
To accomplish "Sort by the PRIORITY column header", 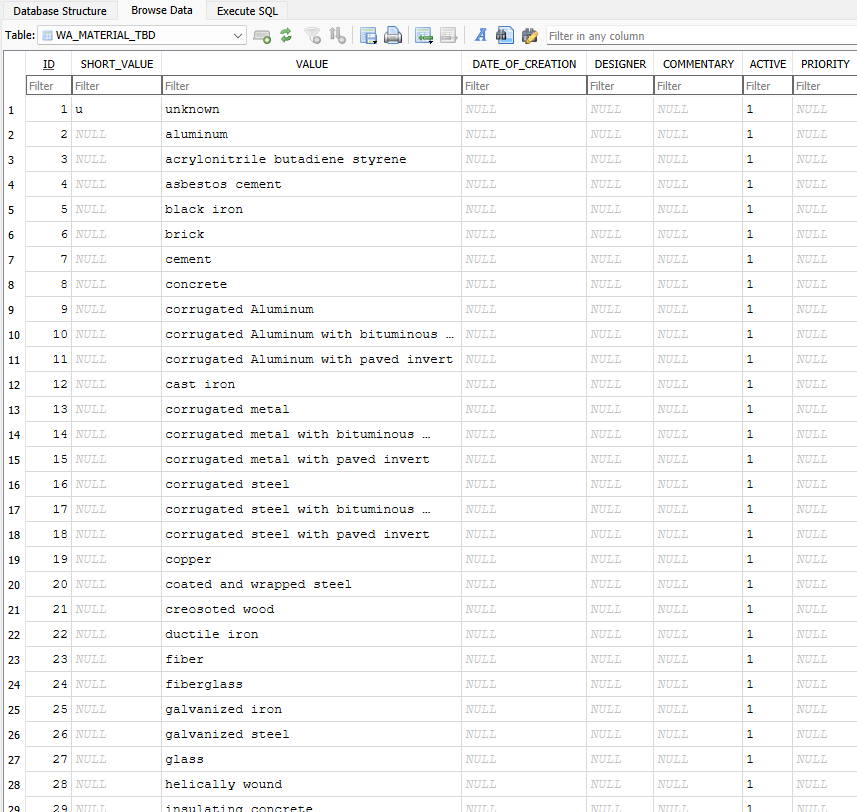I will (825, 64).
